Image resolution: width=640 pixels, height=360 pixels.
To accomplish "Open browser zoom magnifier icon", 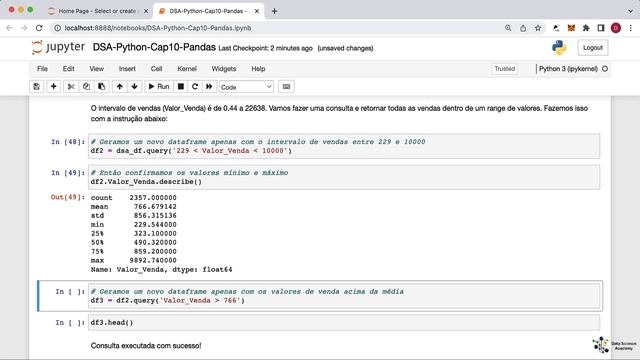I will coord(508,28).
